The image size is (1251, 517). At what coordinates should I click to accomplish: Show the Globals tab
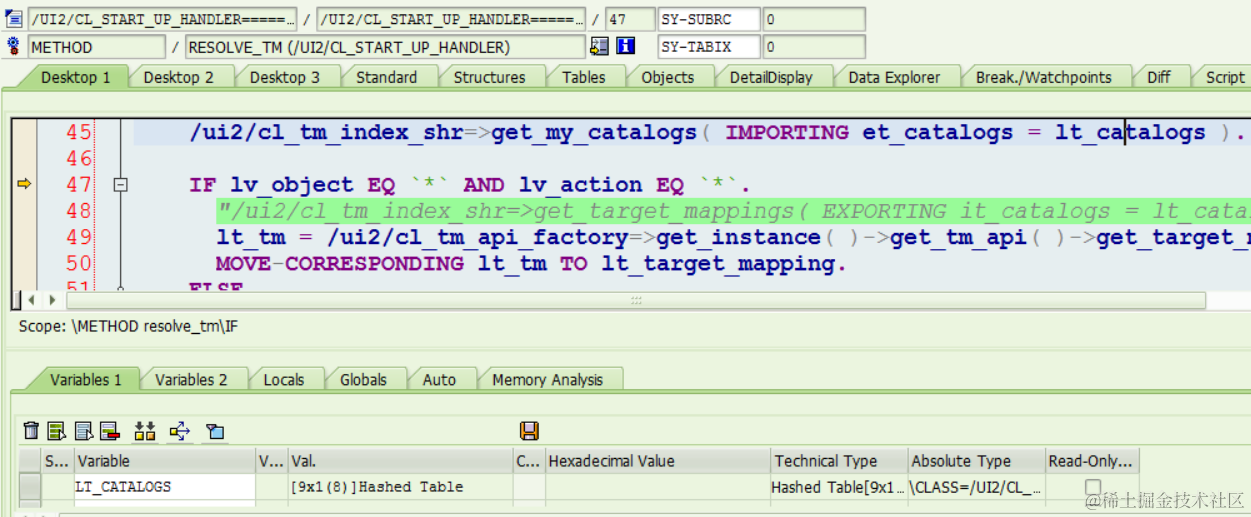(x=363, y=380)
